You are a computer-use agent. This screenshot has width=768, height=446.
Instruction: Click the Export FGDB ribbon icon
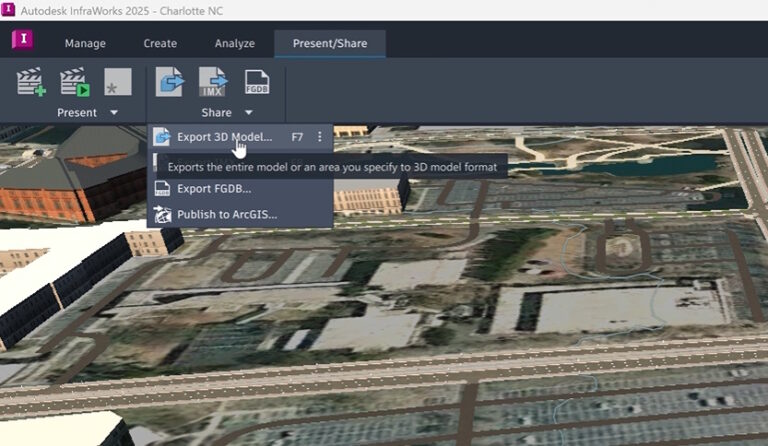pos(257,82)
